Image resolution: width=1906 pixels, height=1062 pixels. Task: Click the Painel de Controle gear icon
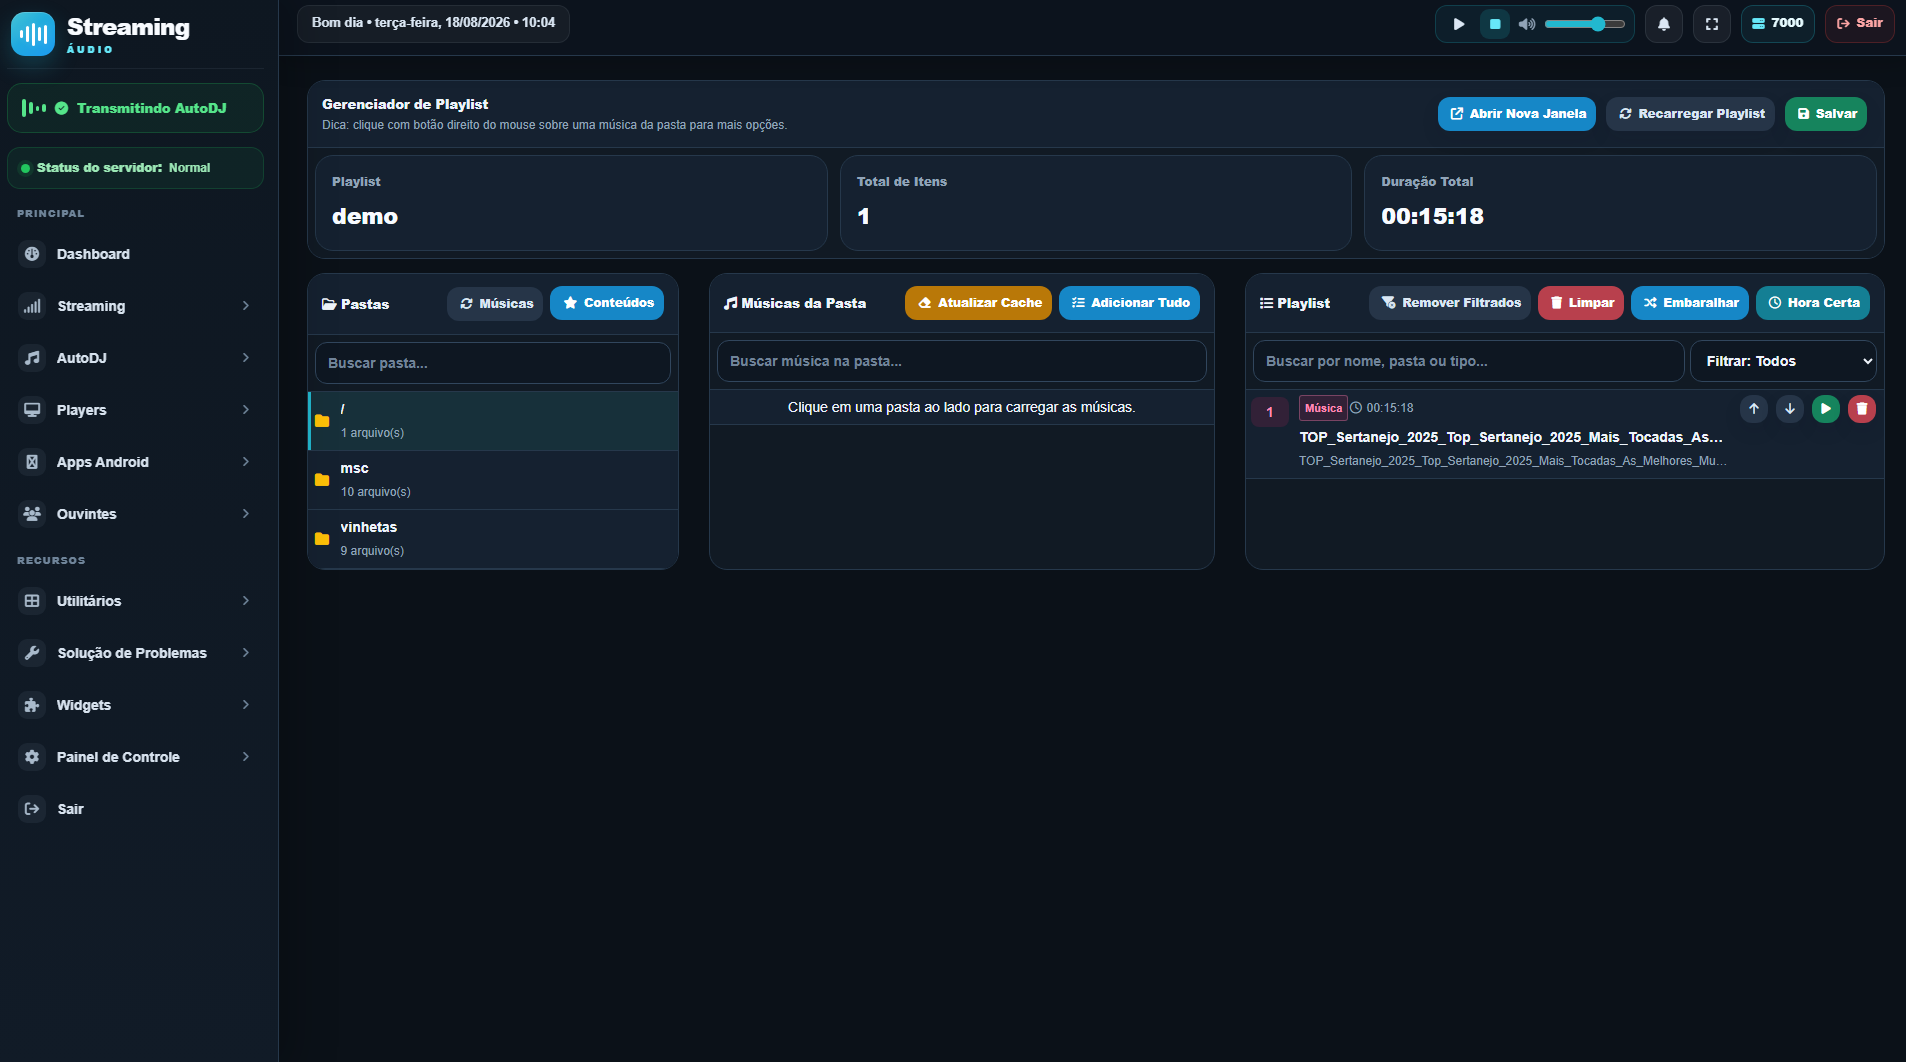pyautogui.click(x=32, y=757)
